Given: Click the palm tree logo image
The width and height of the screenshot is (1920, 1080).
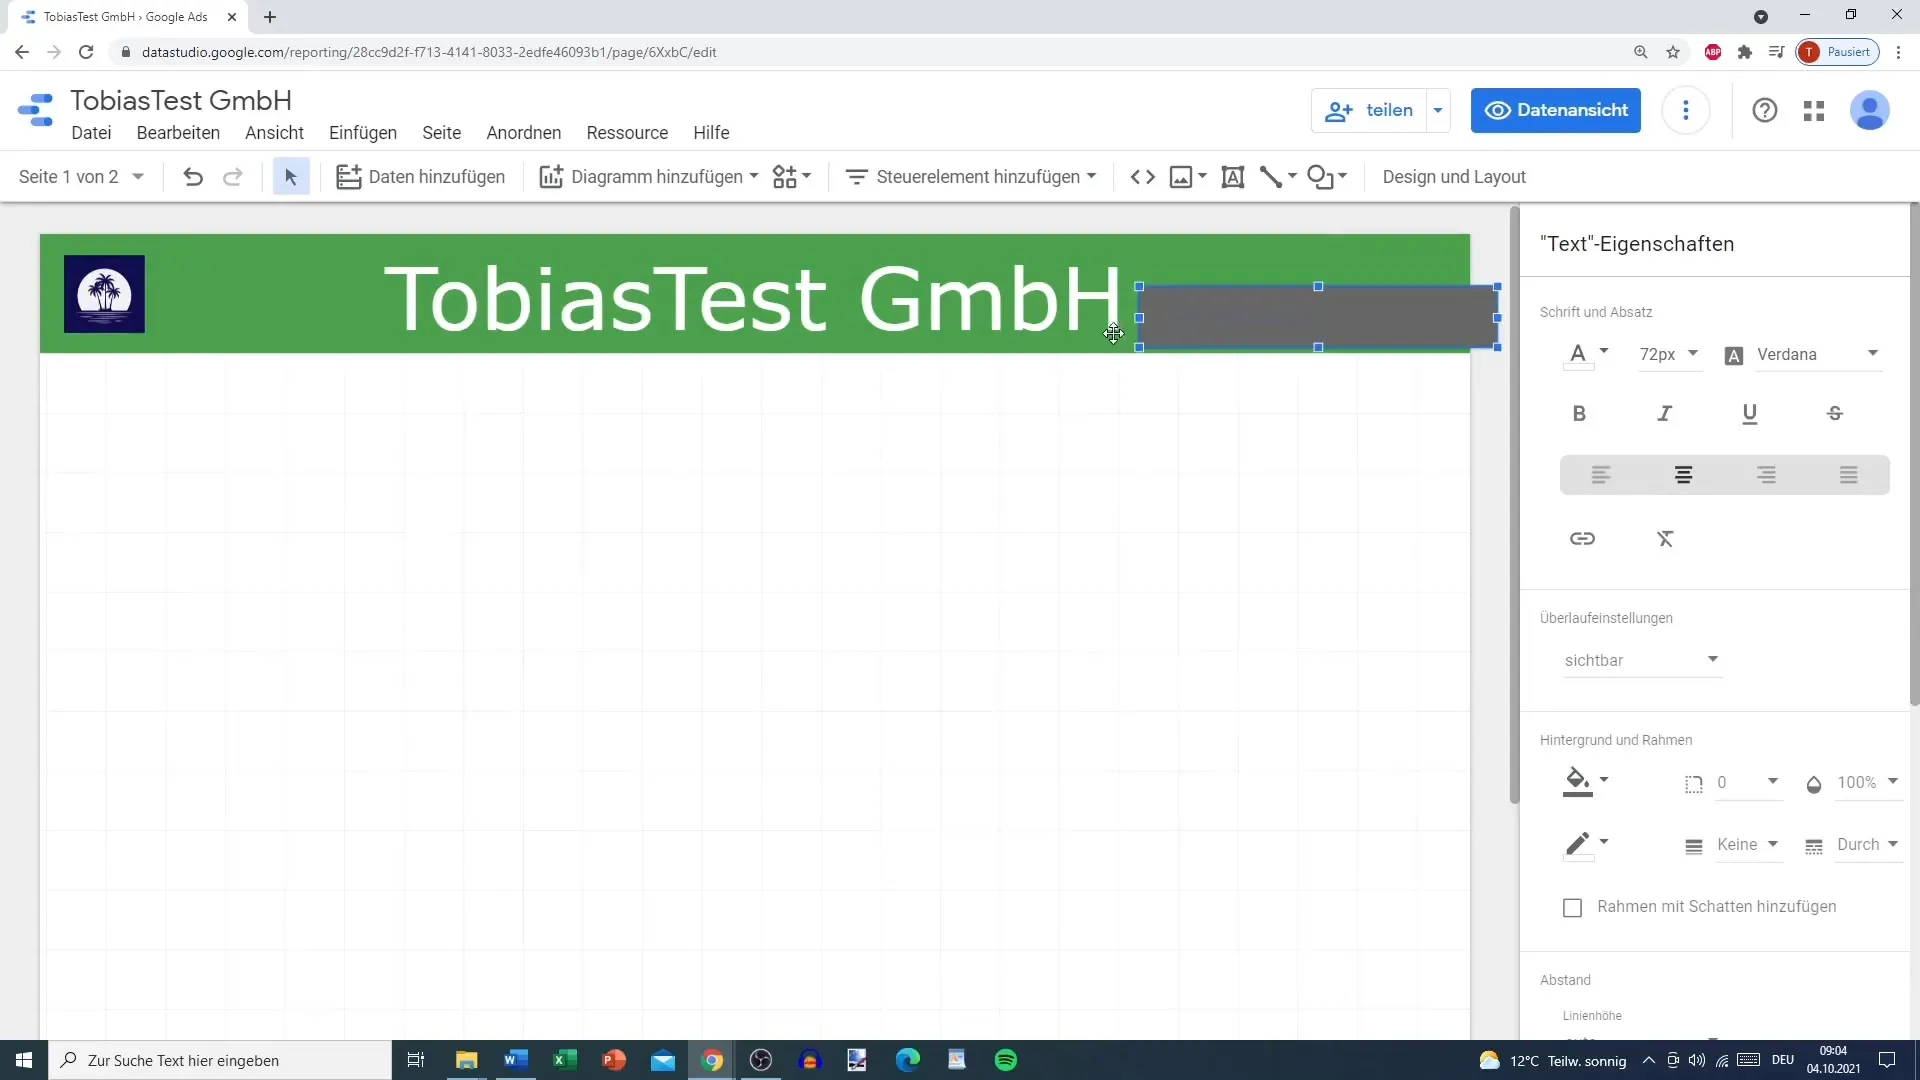Looking at the screenshot, I should click(x=104, y=294).
